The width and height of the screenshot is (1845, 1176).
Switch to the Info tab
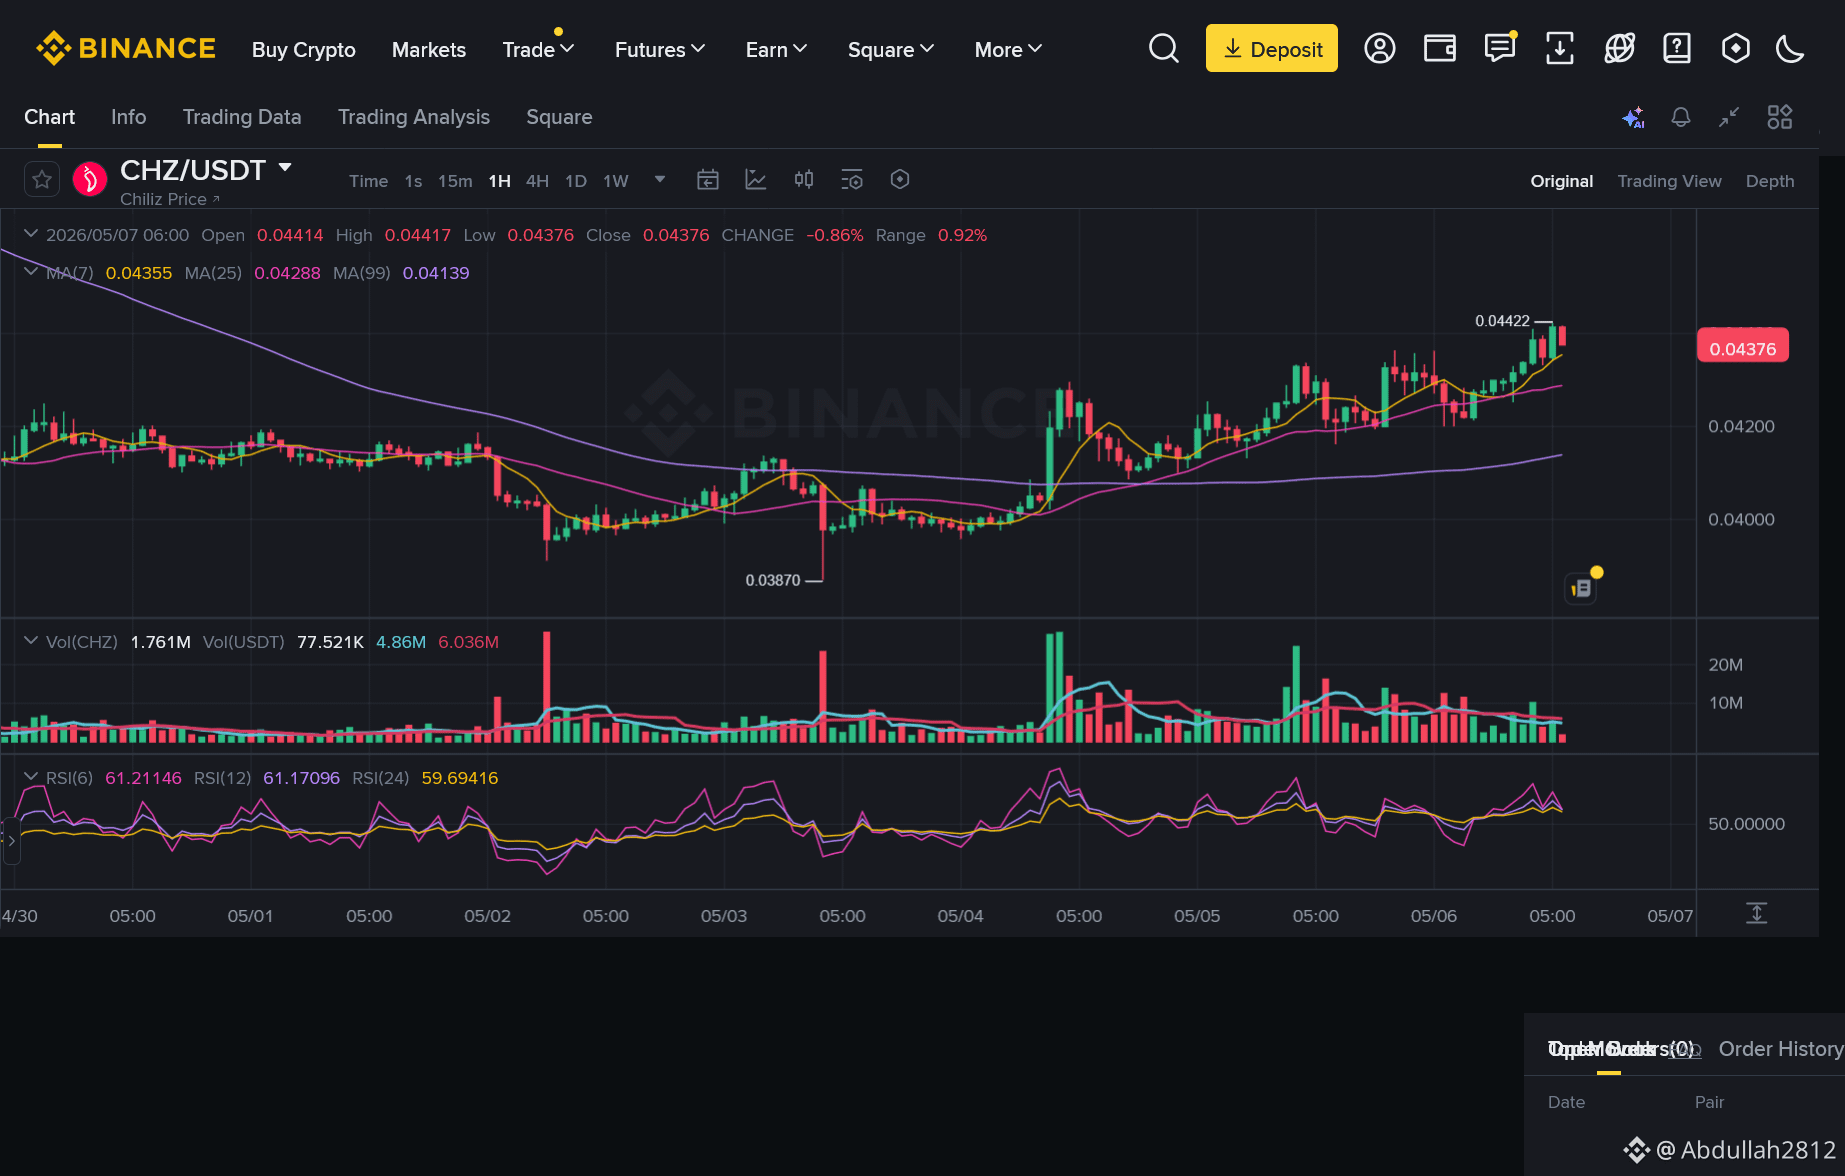[x=128, y=117]
